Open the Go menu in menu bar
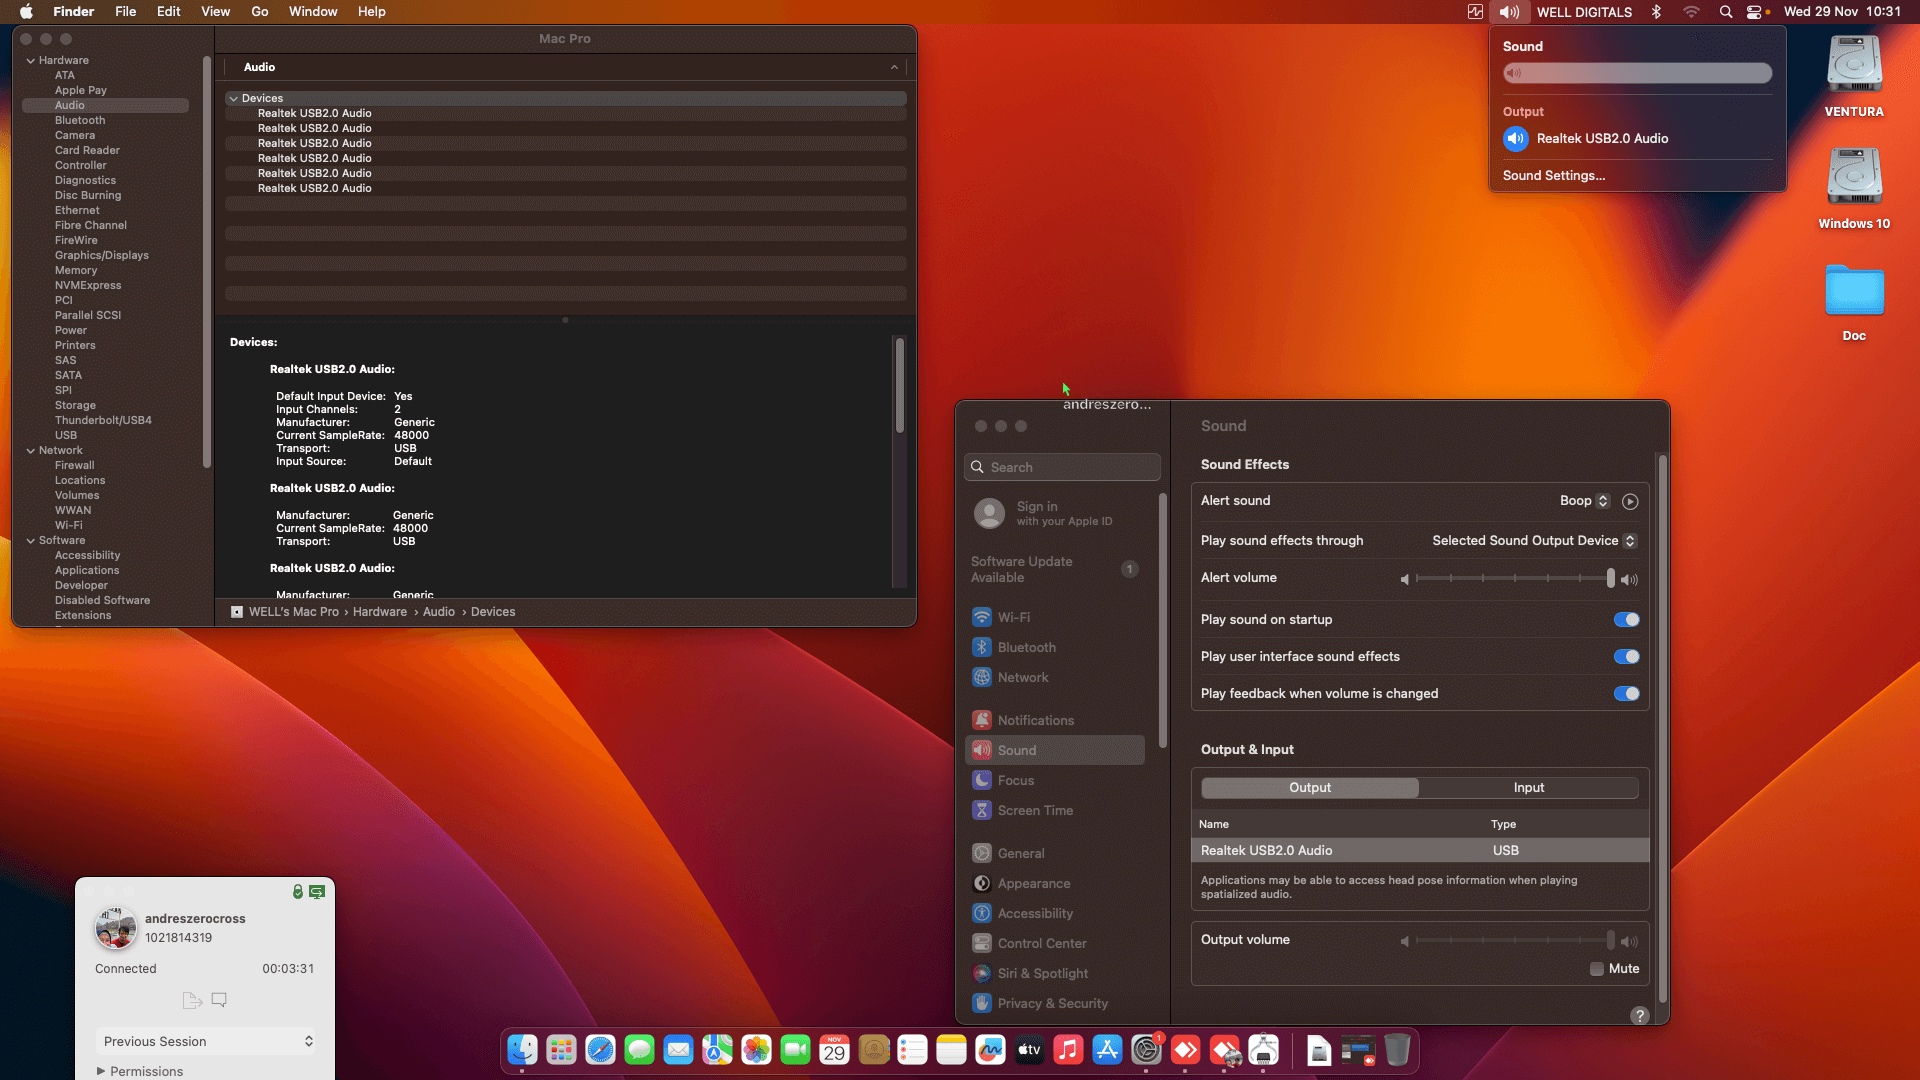This screenshot has width=1920, height=1080. (x=260, y=12)
